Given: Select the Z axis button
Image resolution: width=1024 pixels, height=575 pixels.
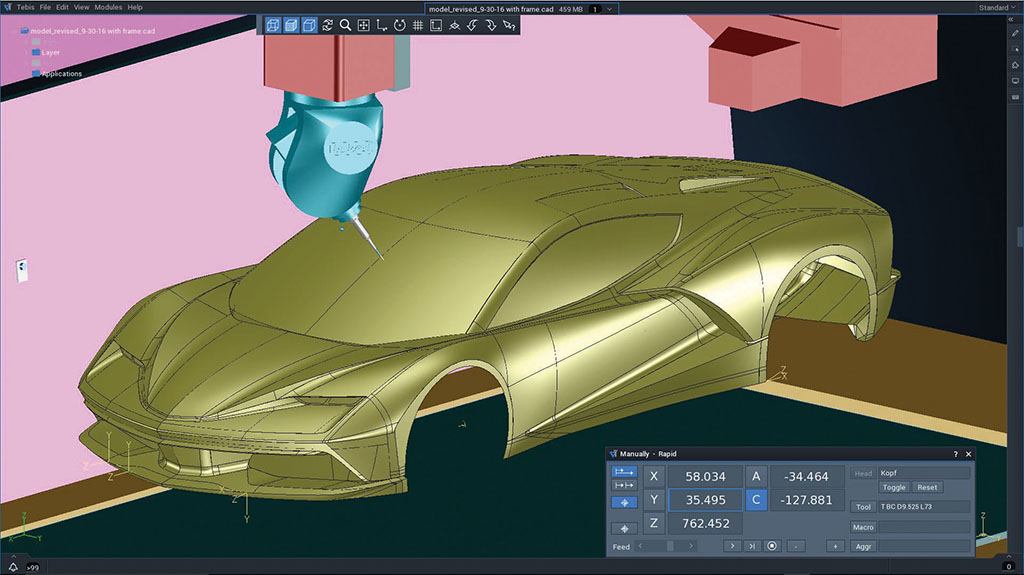Looking at the screenshot, I should [x=654, y=523].
